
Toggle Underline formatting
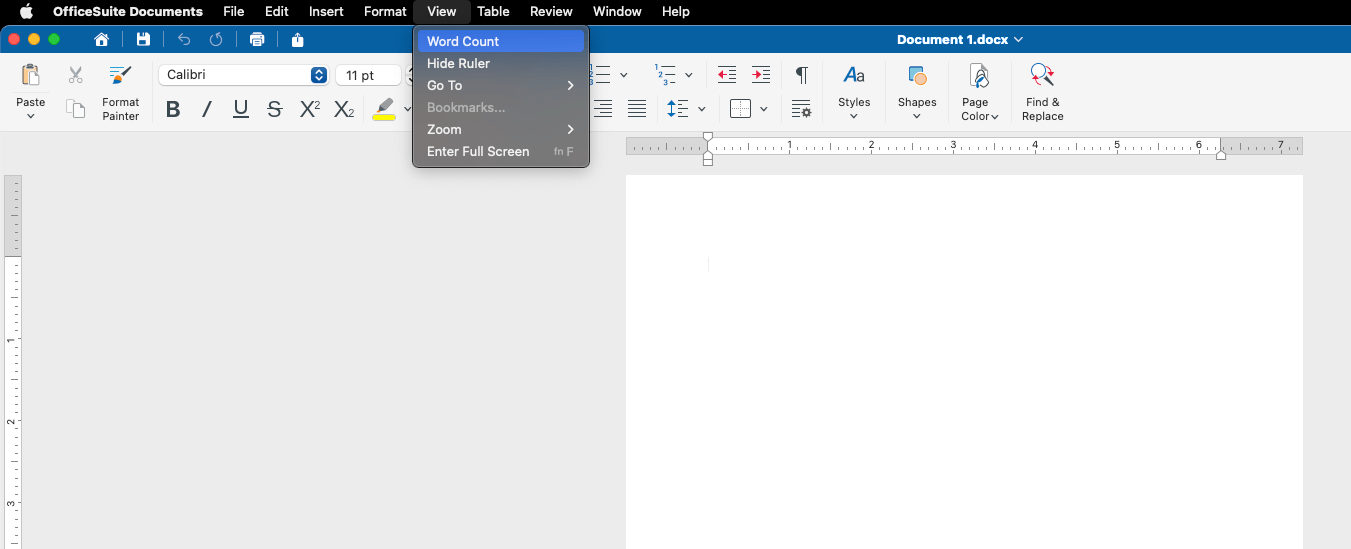[240, 110]
